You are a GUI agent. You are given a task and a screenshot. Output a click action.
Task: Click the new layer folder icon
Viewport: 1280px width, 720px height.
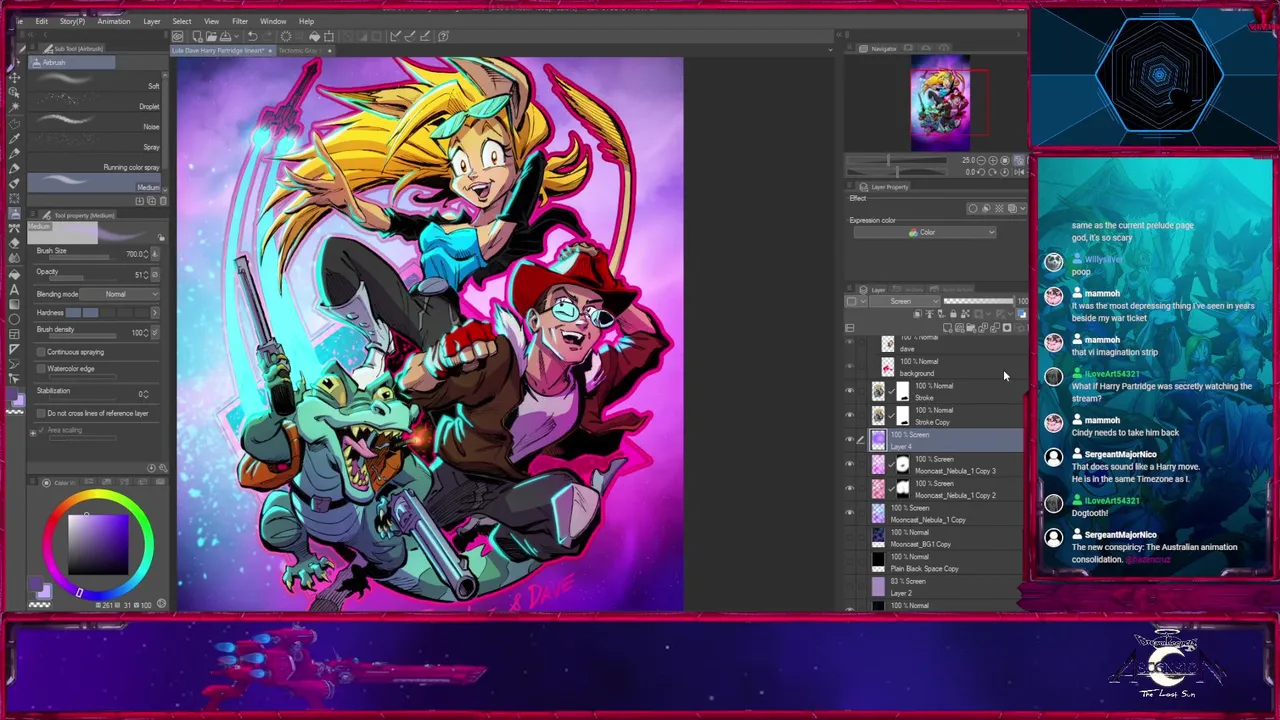[x=971, y=328]
